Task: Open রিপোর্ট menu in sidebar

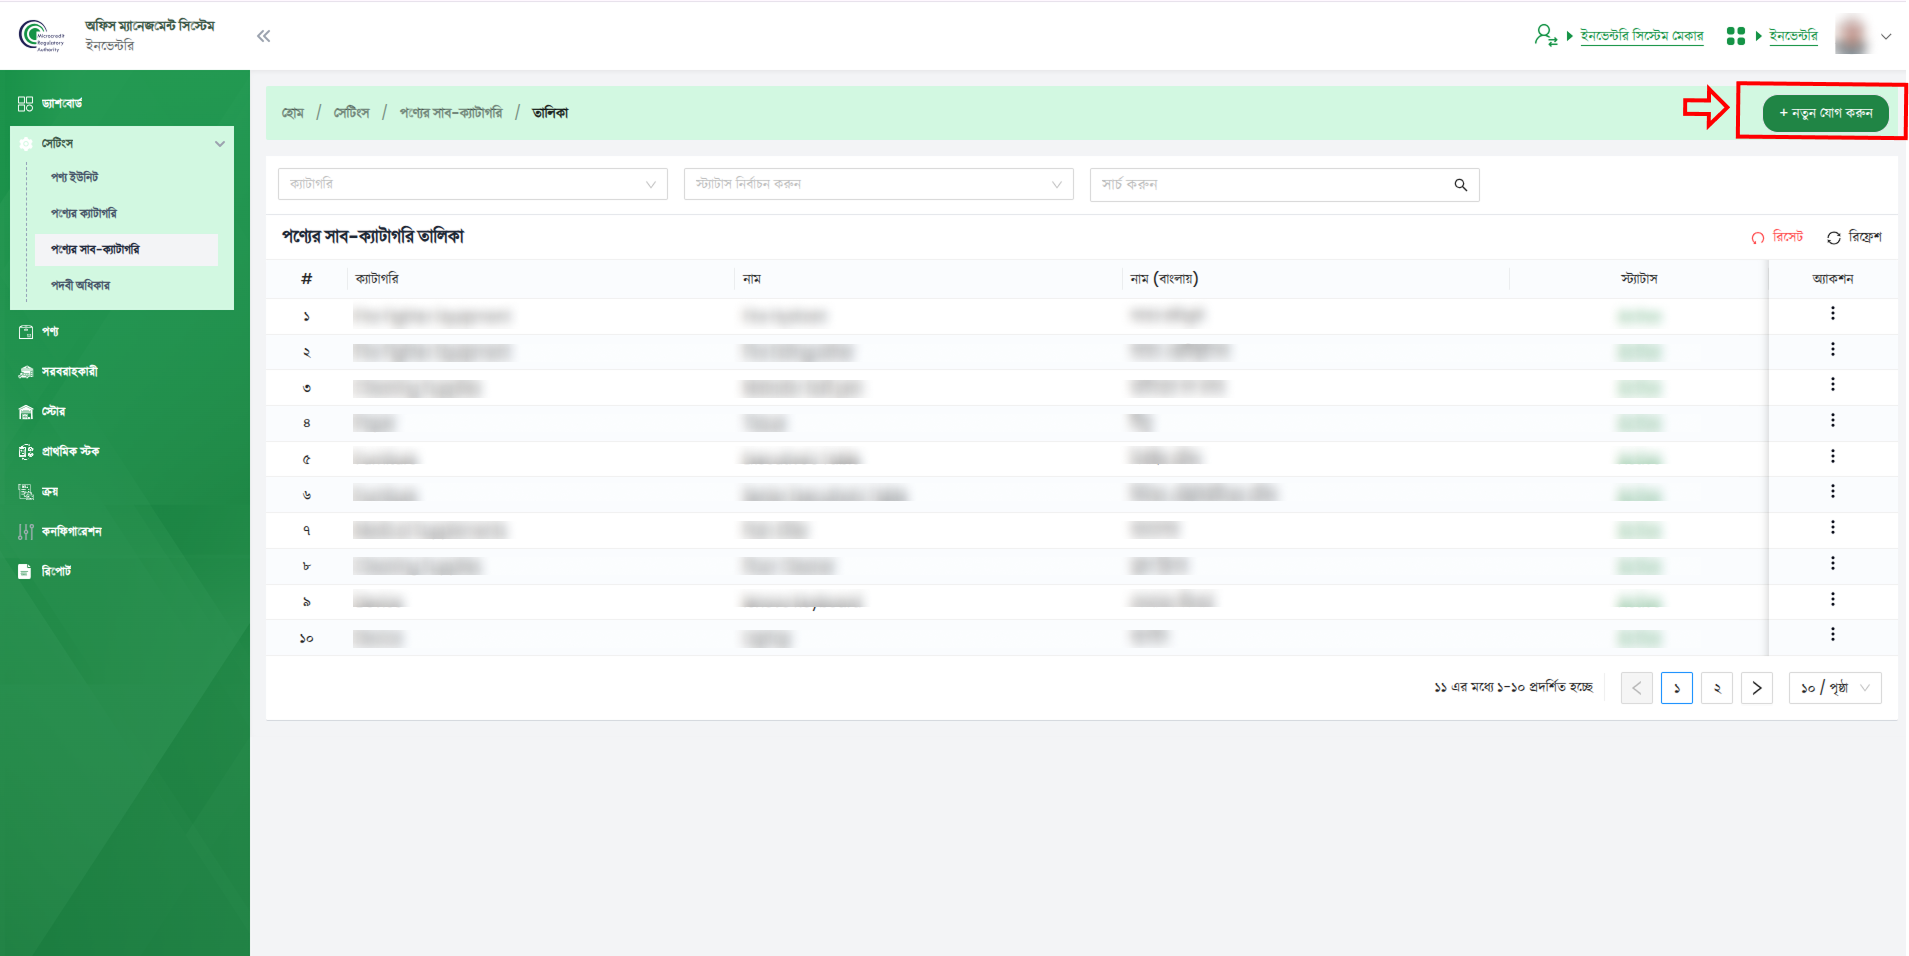Action: coord(56,571)
